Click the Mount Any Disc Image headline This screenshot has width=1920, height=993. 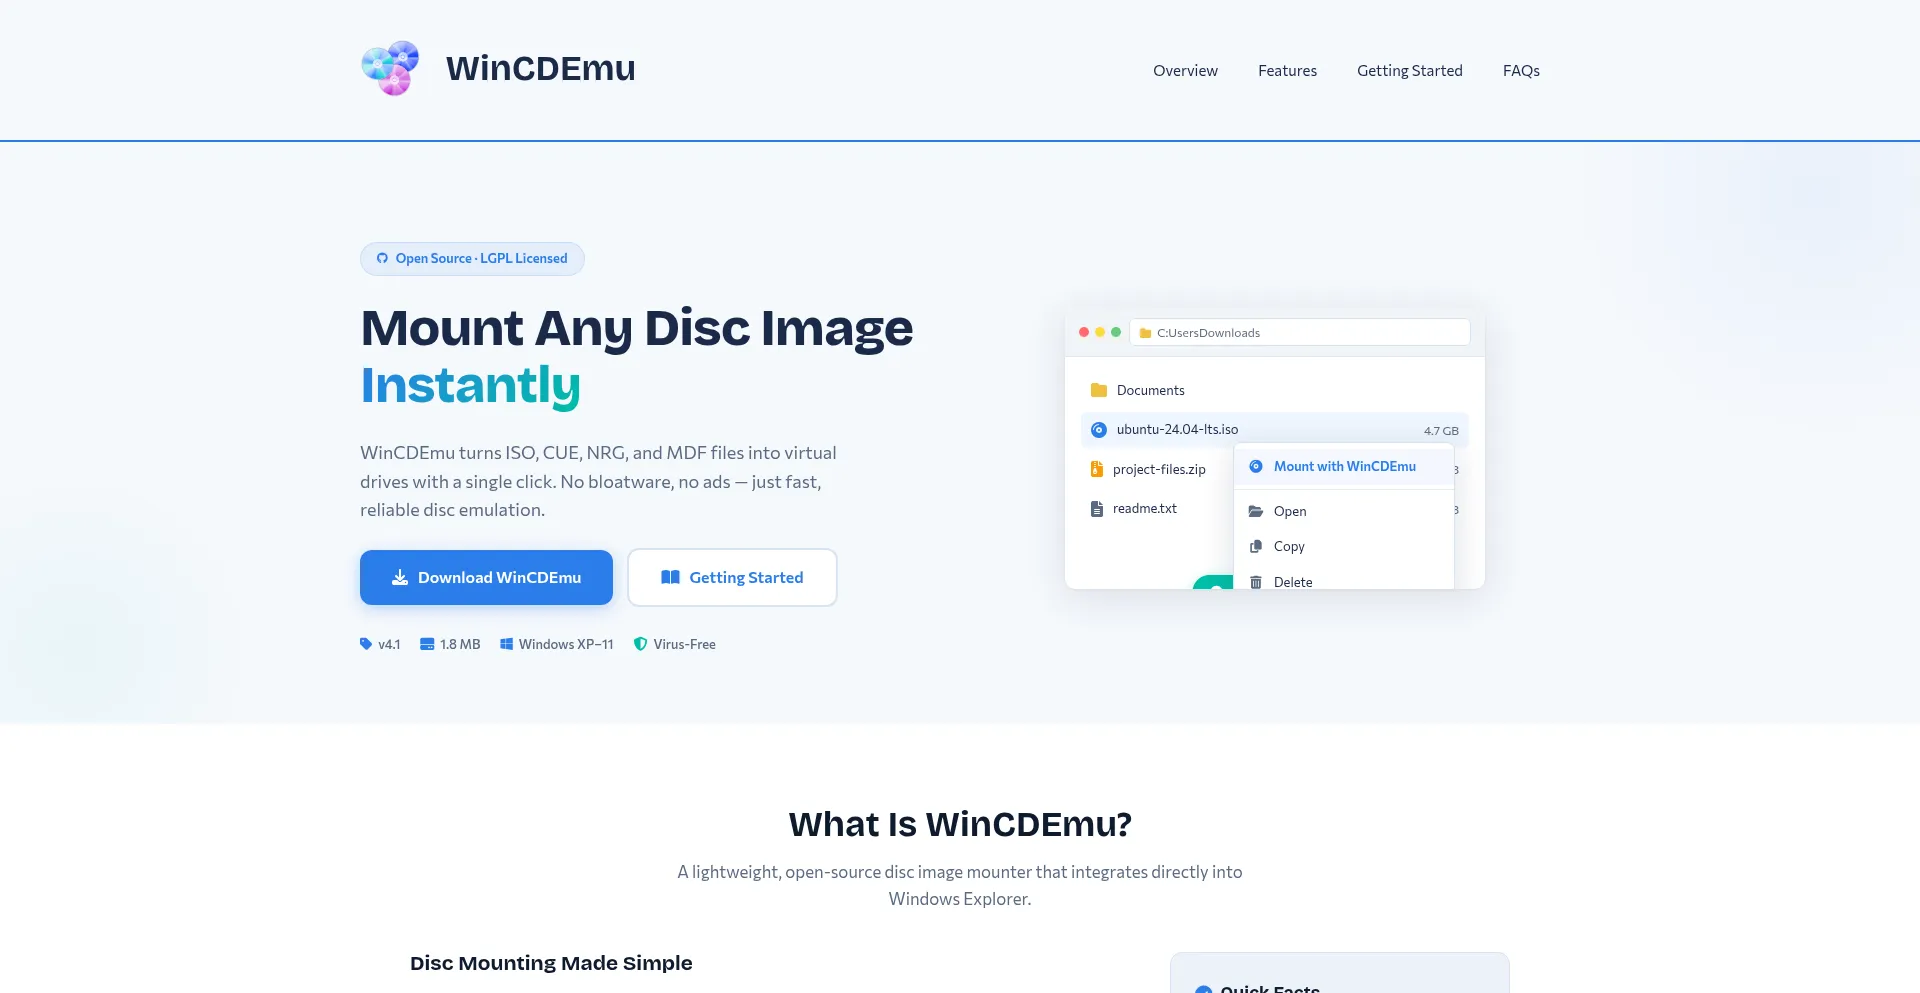pyautogui.click(x=637, y=328)
